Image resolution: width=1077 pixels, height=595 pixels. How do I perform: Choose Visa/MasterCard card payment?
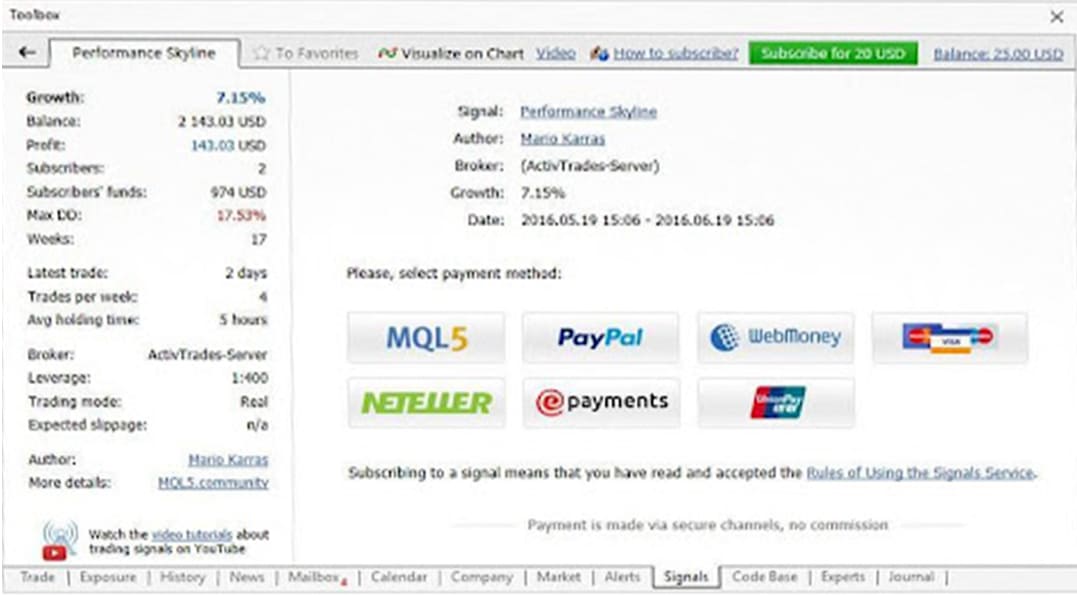point(950,337)
